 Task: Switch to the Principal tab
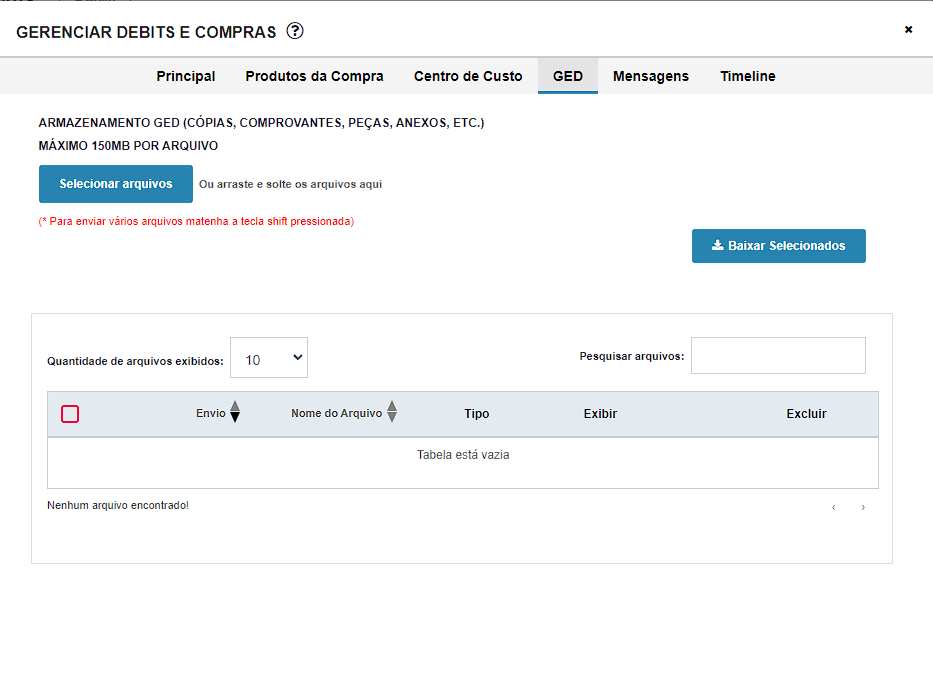click(186, 76)
